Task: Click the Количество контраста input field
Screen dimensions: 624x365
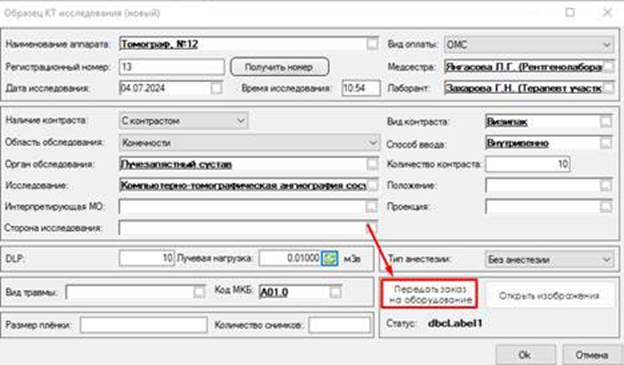Action: point(527,164)
